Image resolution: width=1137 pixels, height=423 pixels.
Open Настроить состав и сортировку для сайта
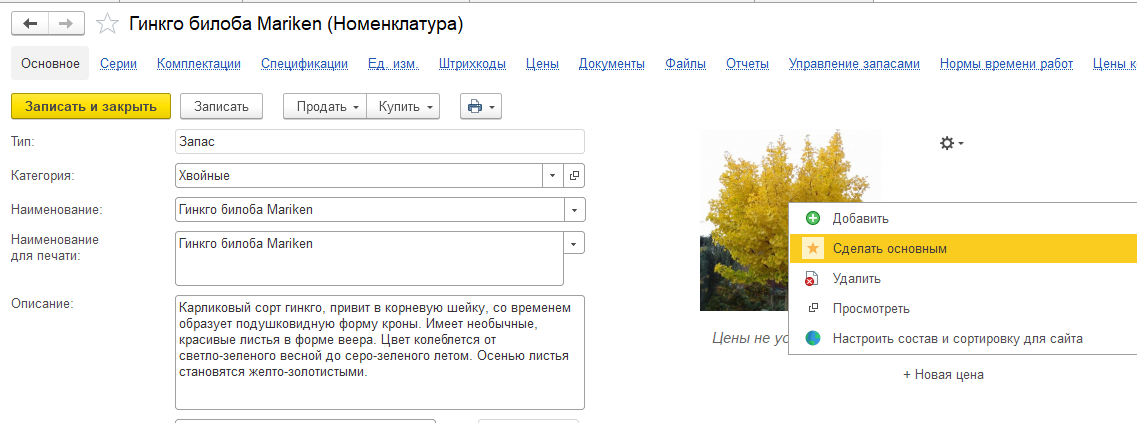(957, 339)
